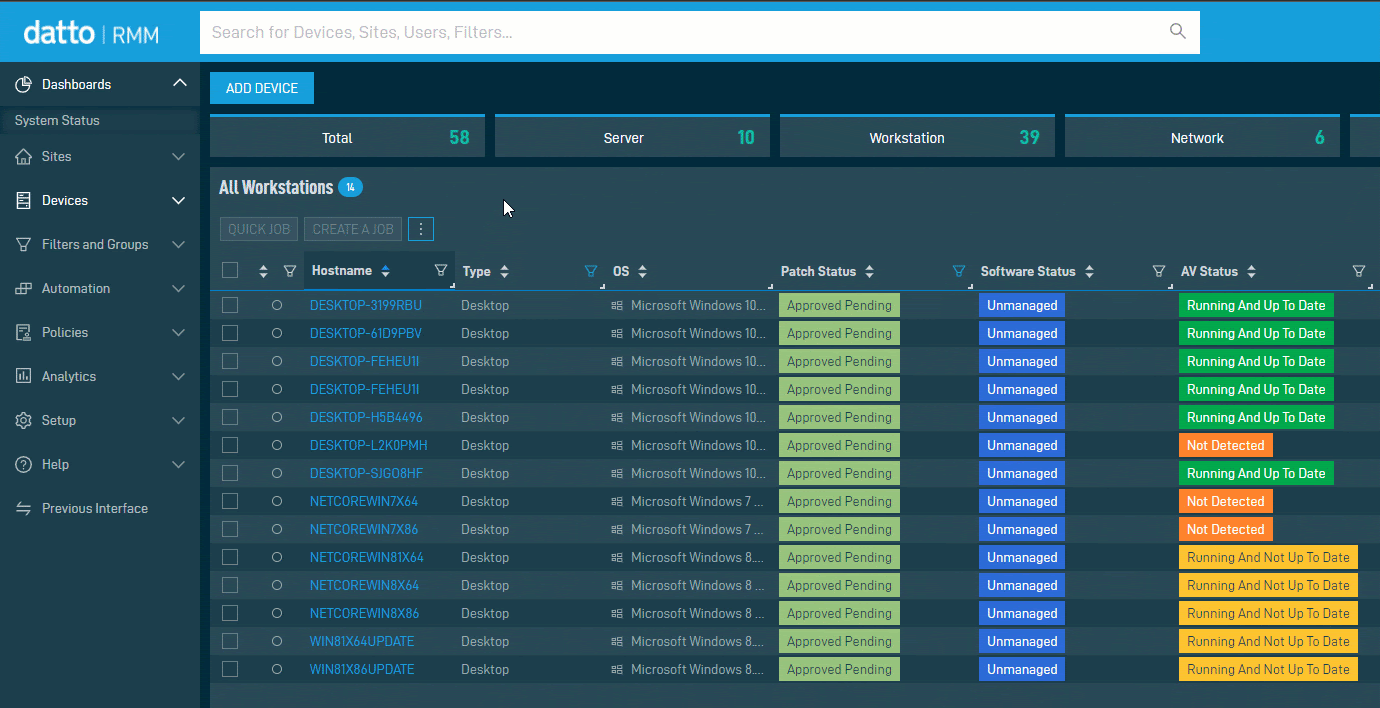Click the status circle for NETCOREWIN7X64
1380x708 pixels.
[277, 501]
